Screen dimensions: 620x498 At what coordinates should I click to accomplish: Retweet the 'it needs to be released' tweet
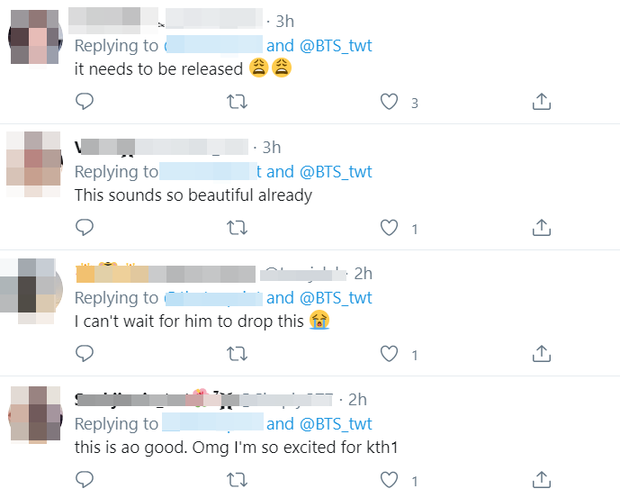[x=237, y=101]
